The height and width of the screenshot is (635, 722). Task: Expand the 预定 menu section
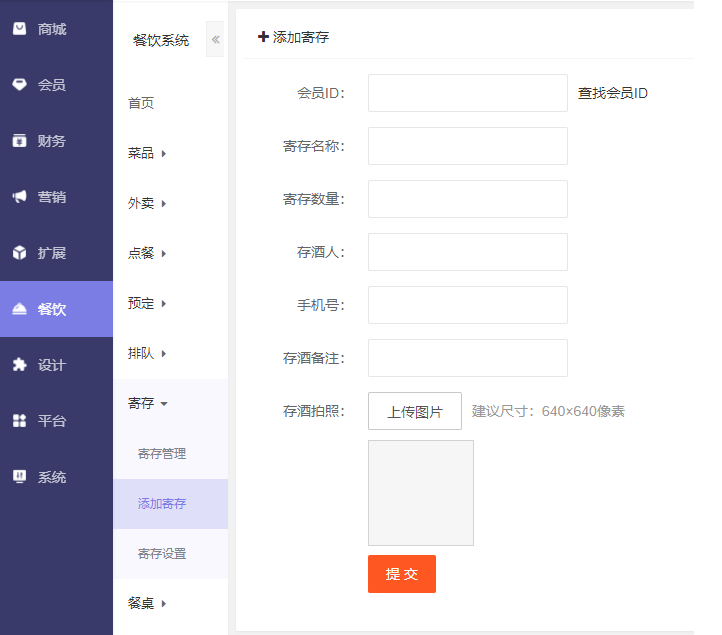coord(147,303)
